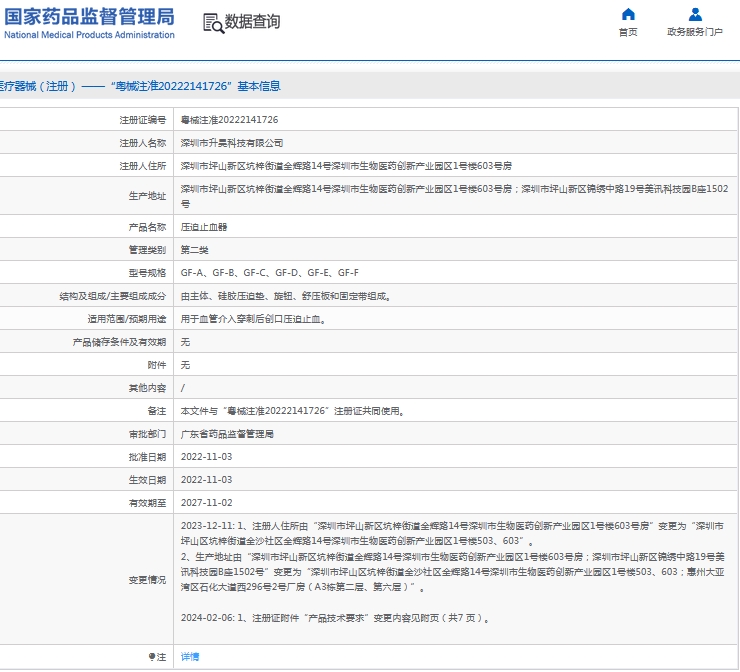Click the 产品储存条件及有效期 label
The height and width of the screenshot is (672, 740).
pos(119,342)
